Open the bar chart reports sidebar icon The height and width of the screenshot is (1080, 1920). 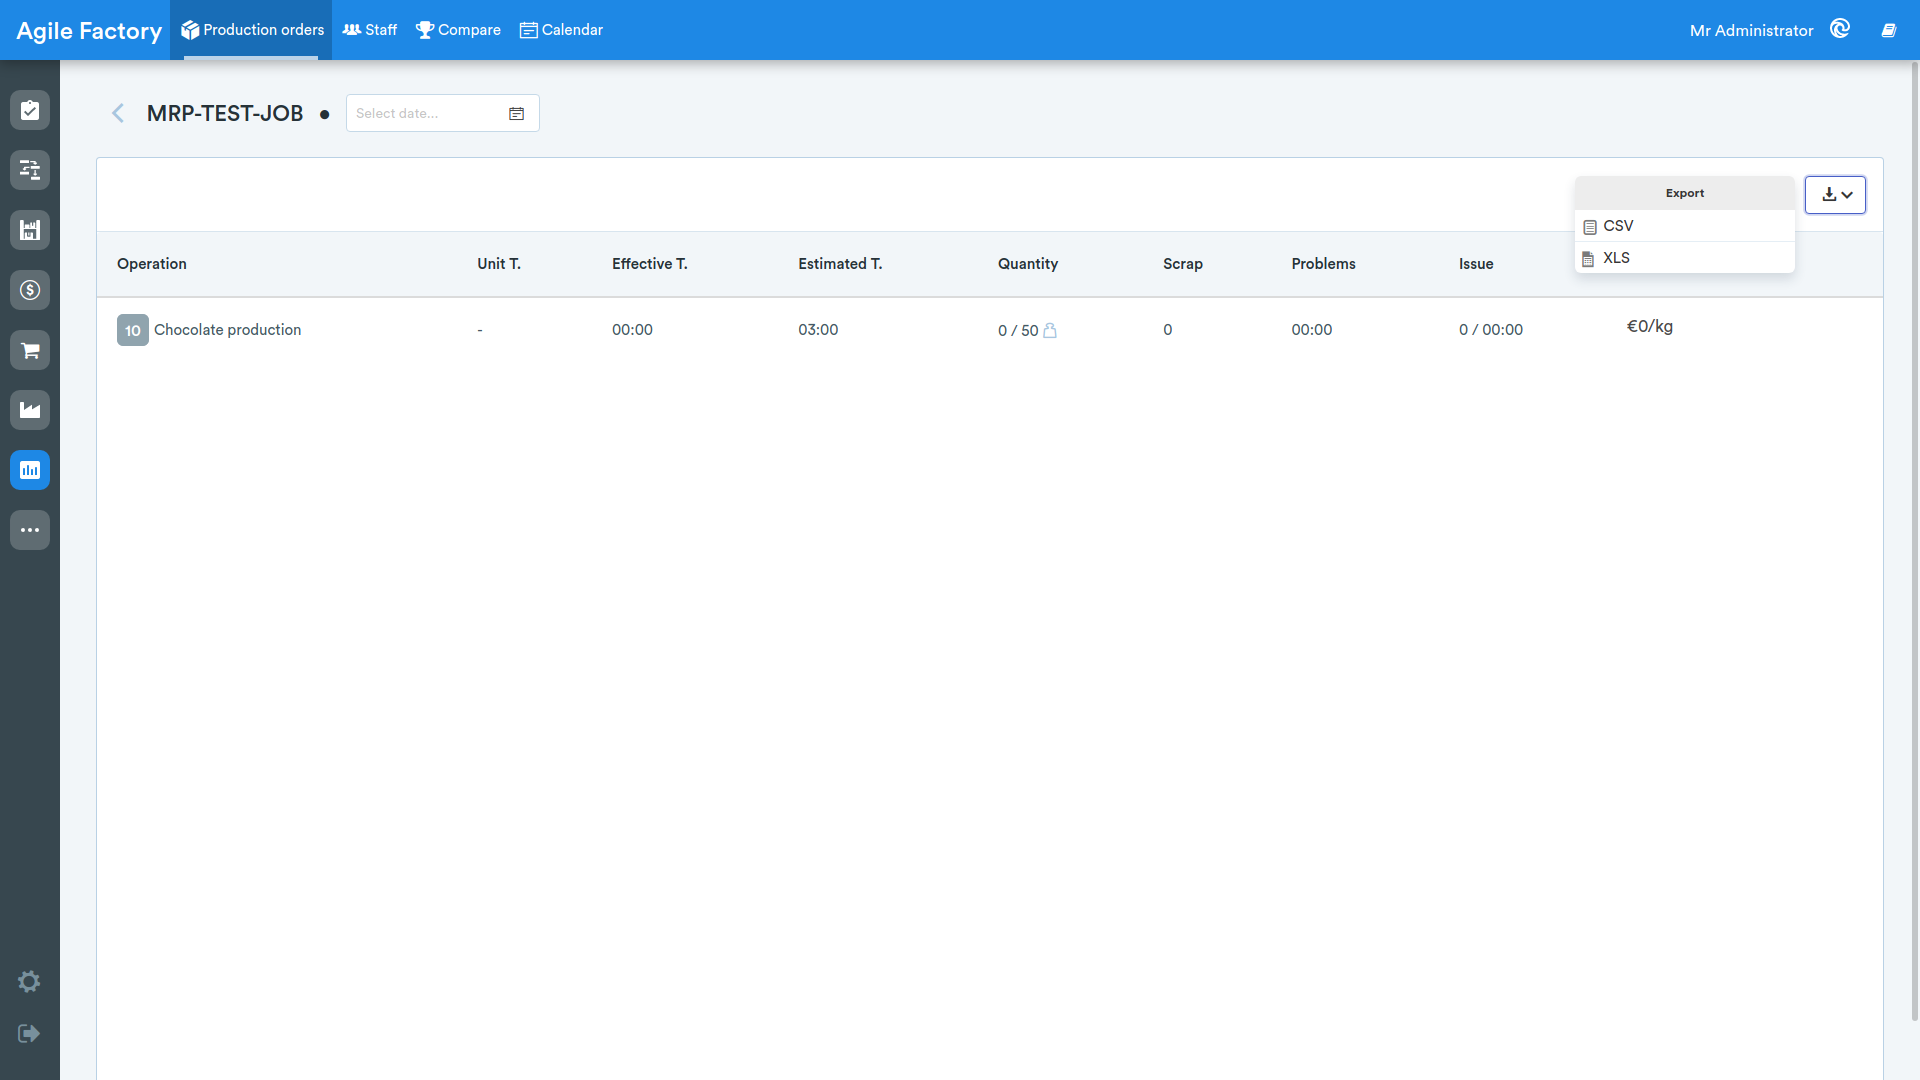click(x=30, y=470)
